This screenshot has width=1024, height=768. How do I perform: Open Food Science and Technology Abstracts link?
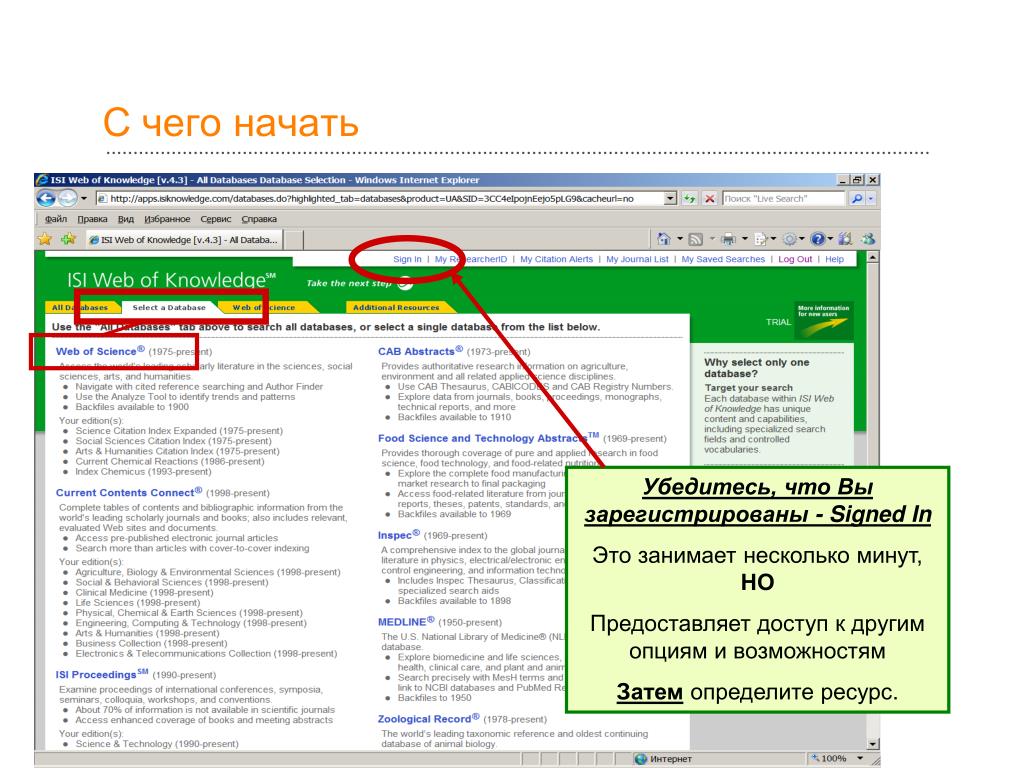(x=488, y=438)
